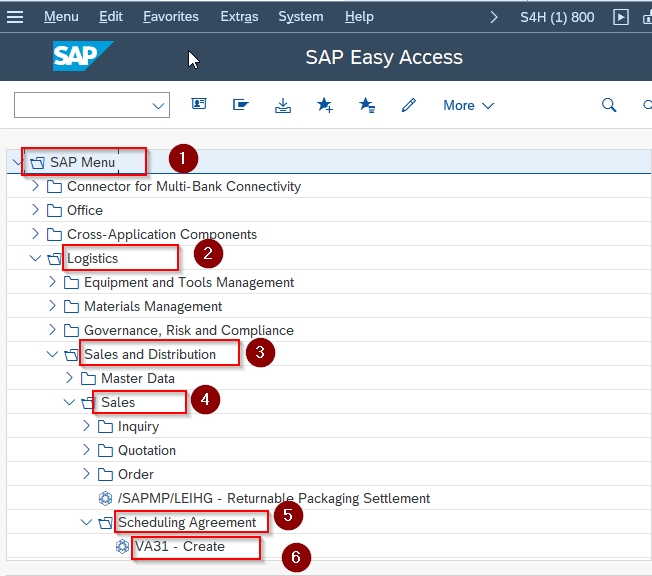
Task: Select VA31 - Create transaction
Action: click(x=180, y=546)
